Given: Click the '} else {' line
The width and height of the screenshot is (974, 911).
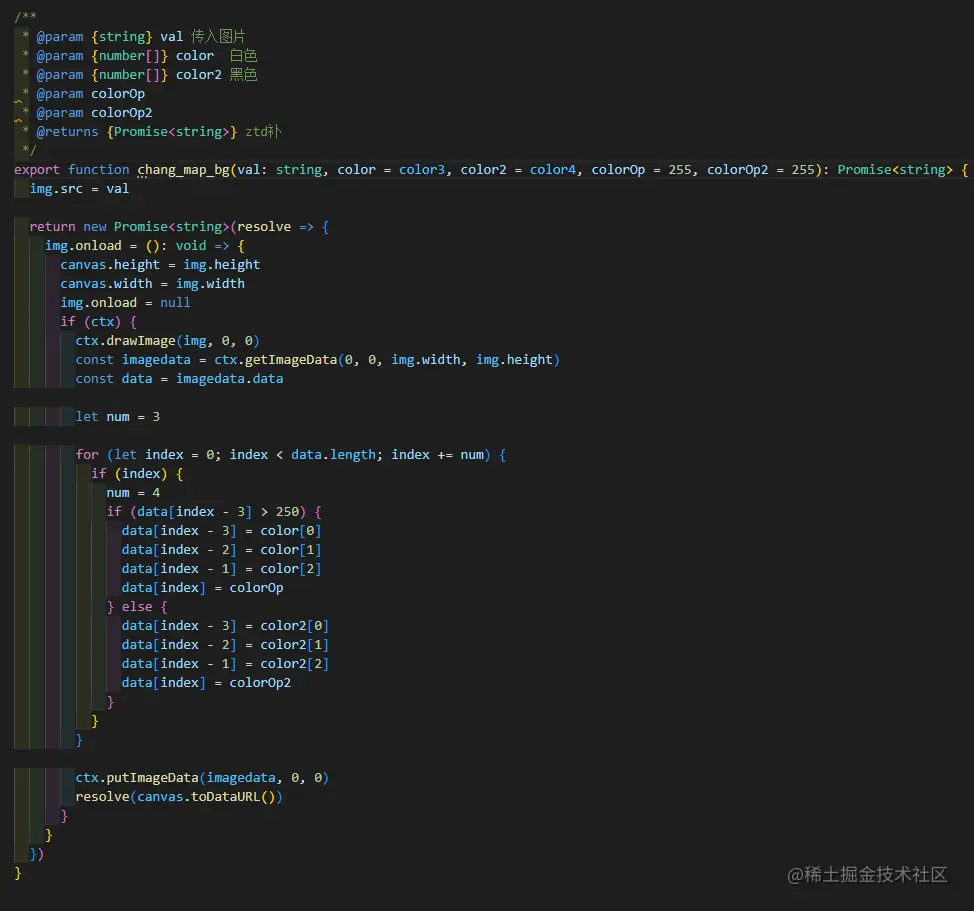Looking at the screenshot, I should click(137, 607).
